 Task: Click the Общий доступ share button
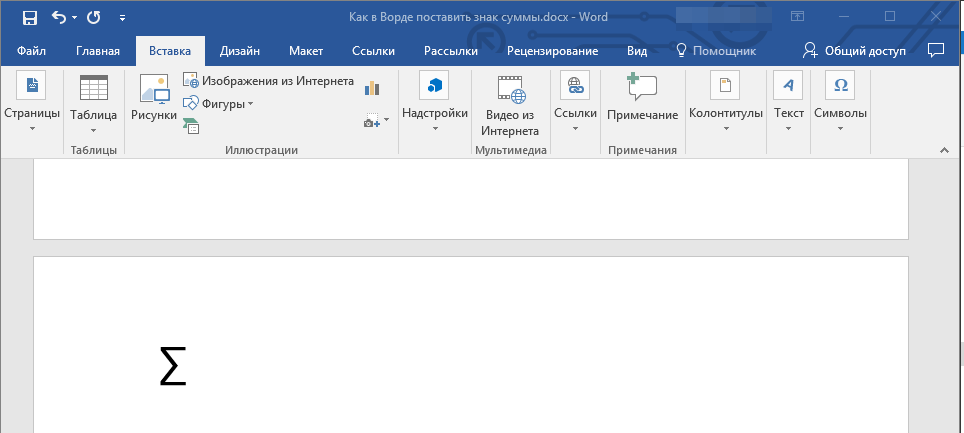(x=855, y=51)
